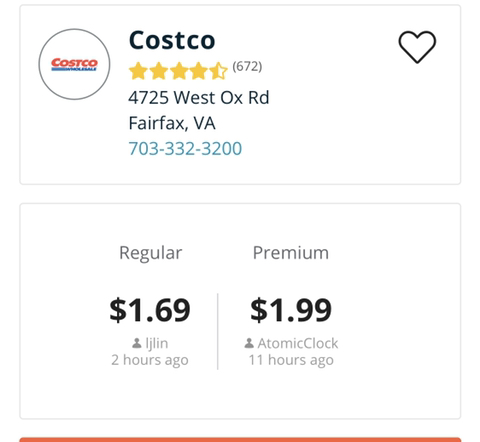Tap the 2 hours ago timestamp
This screenshot has width=480, height=442.
tap(150, 360)
